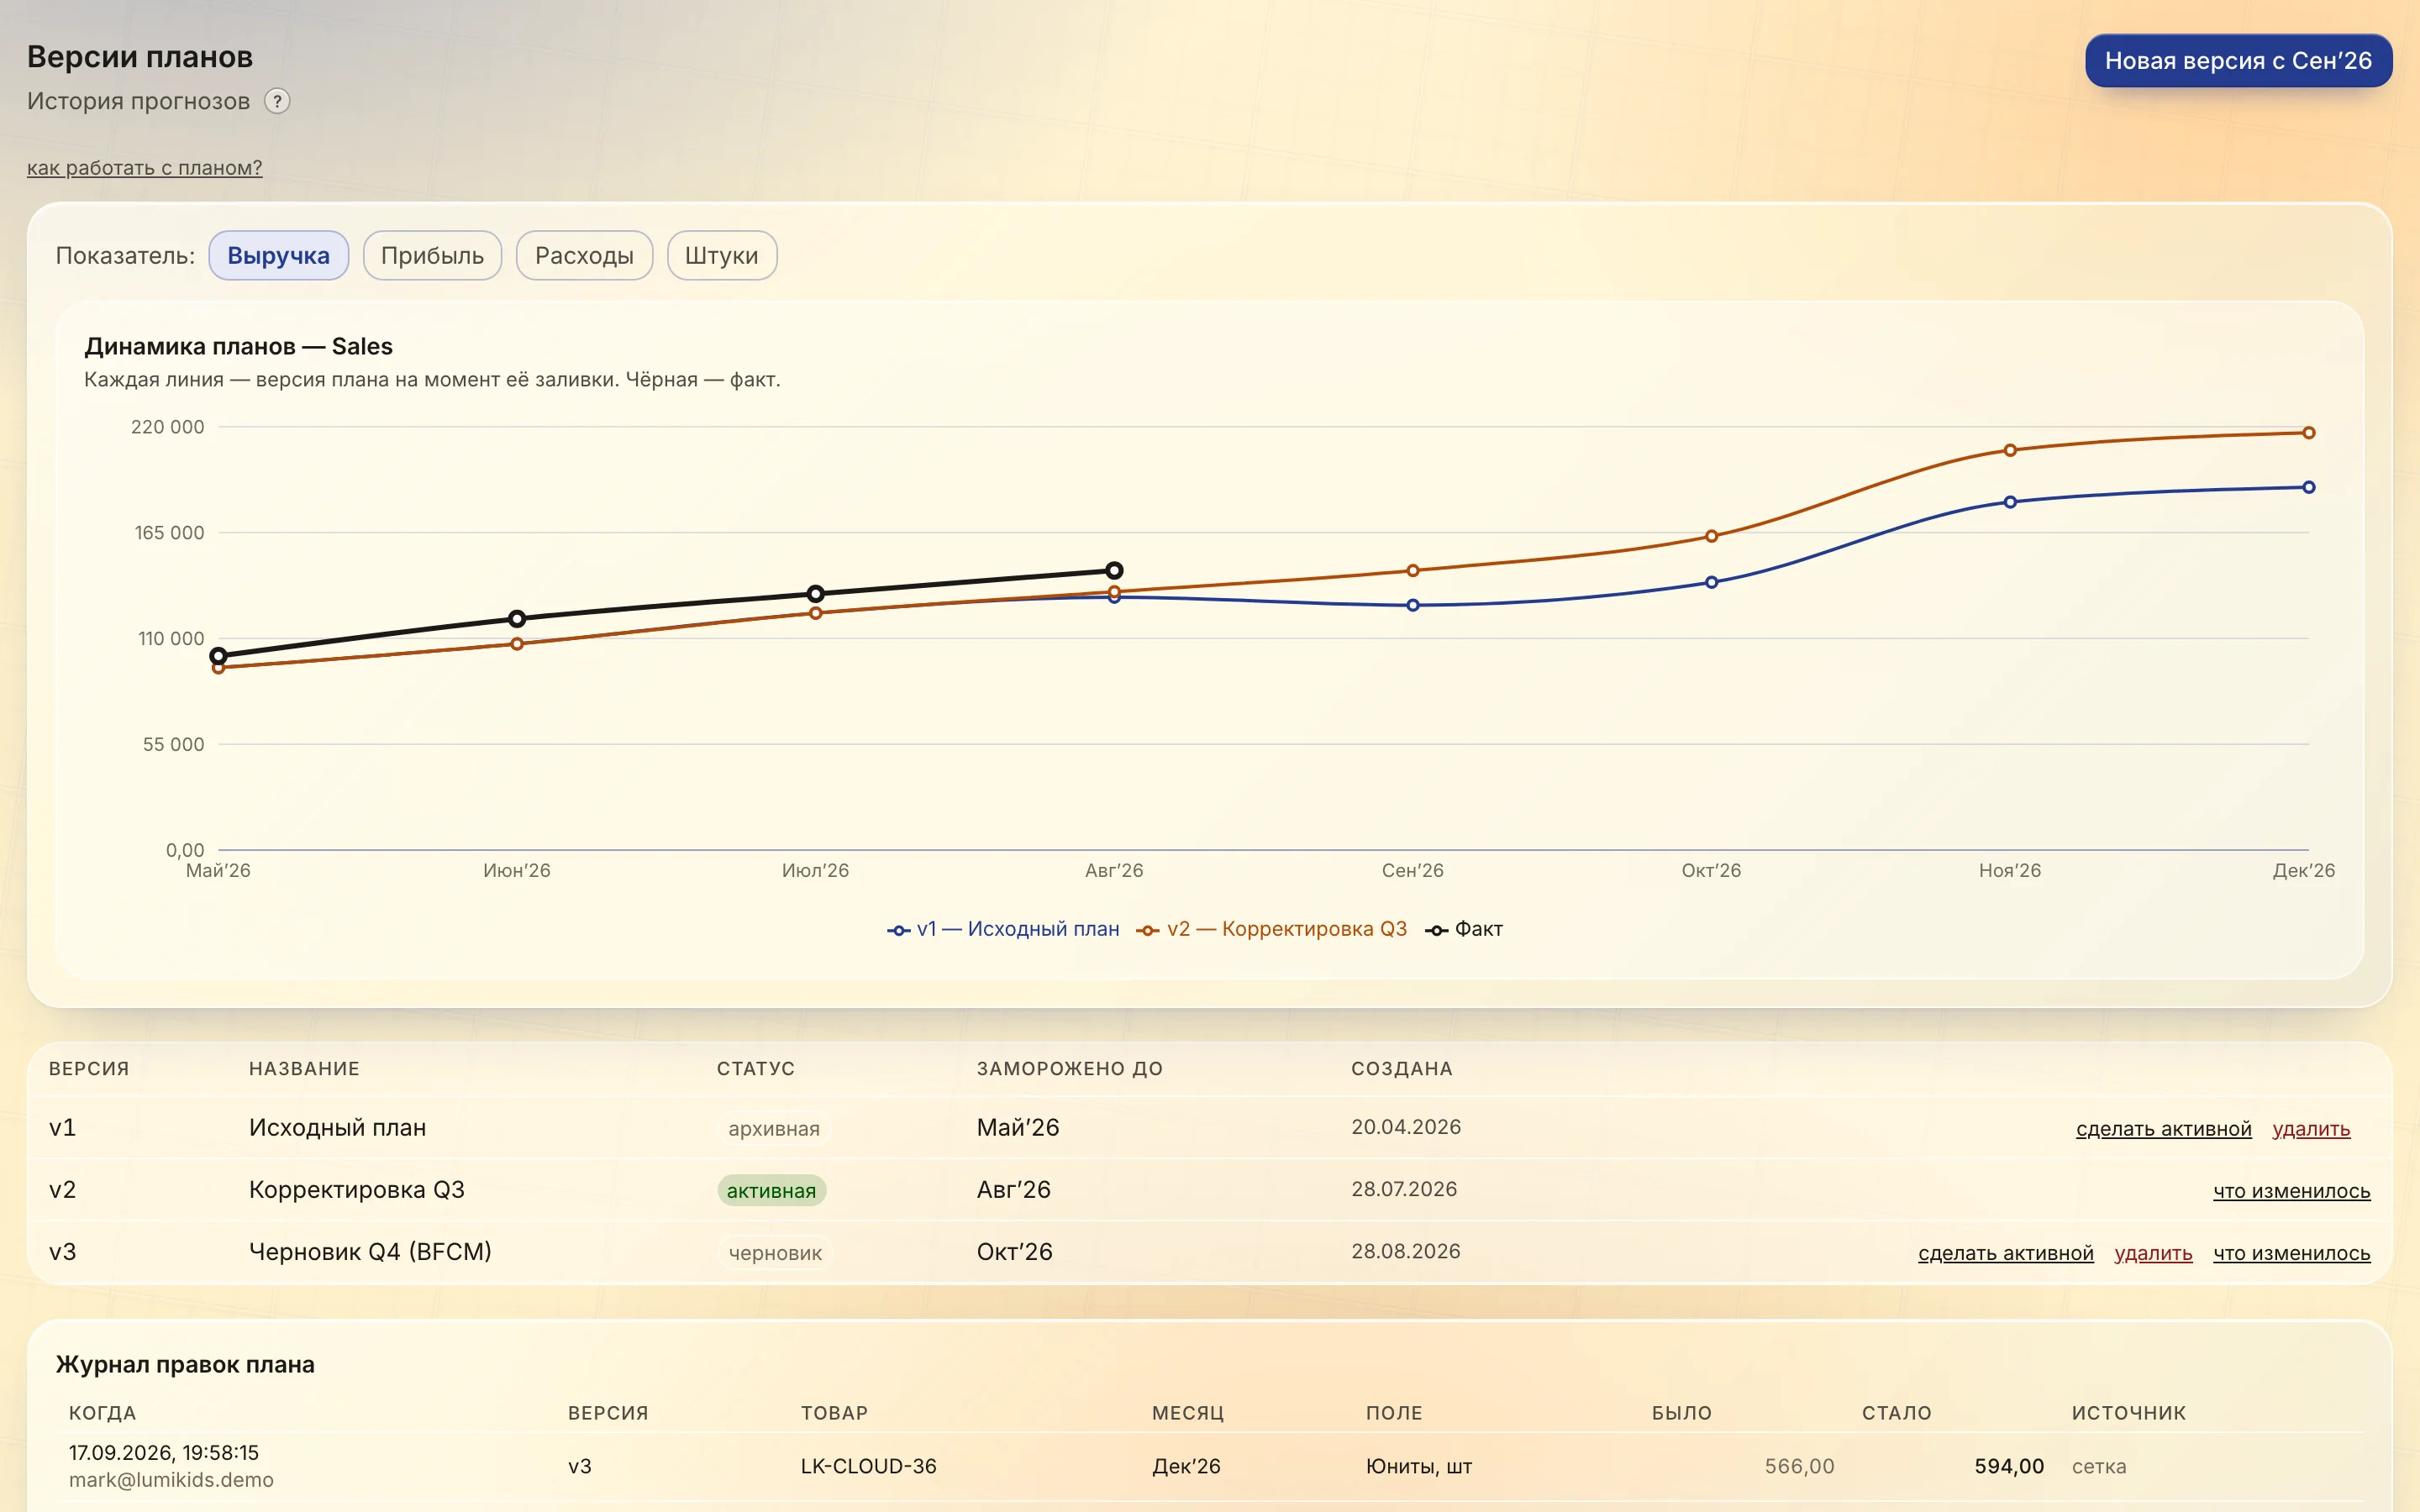This screenshot has width=2420, height=1512.
Task: Click the Журнал правок плана heading
Action: 185,1364
